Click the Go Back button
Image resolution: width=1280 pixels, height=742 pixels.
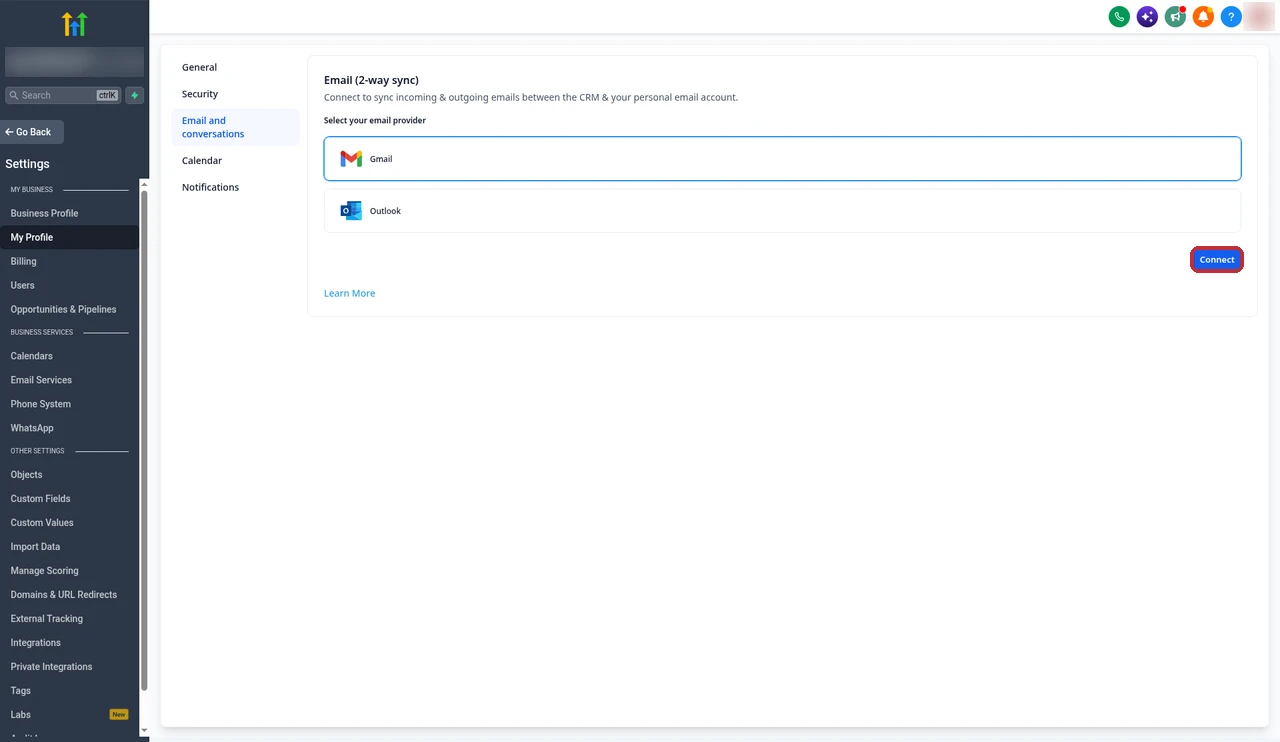(32, 132)
